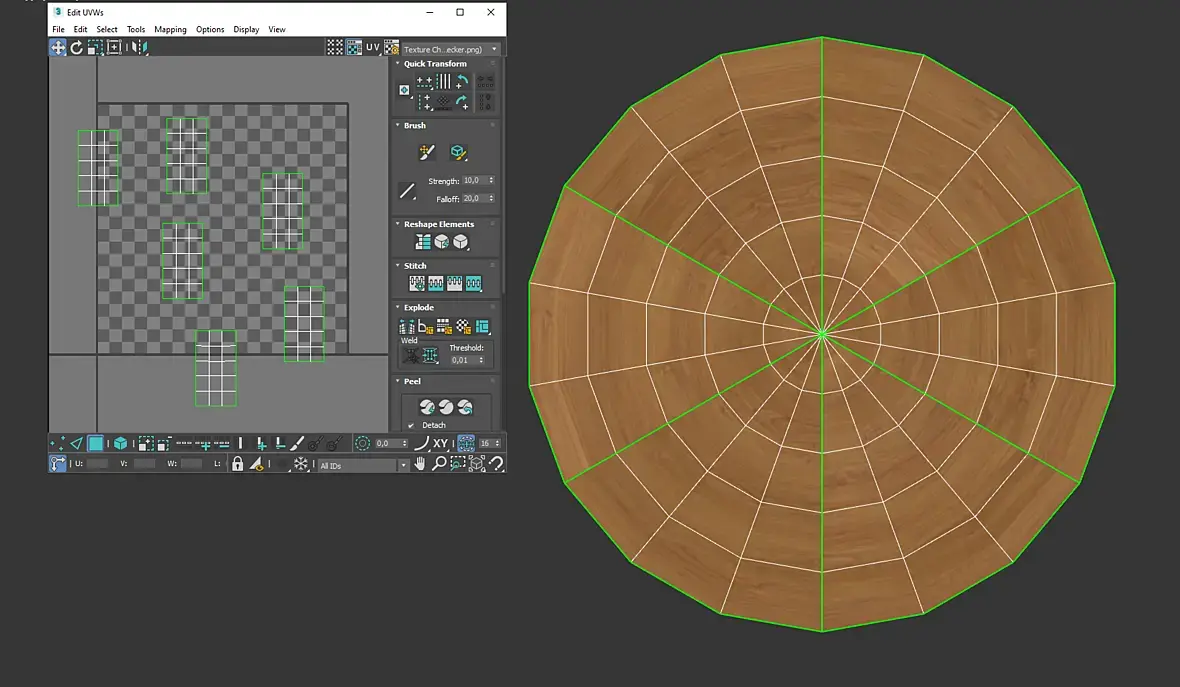Toggle the Lock Selection padlock
Viewport: 1180px width, 687px height.
pyautogui.click(x=237, y=464)
